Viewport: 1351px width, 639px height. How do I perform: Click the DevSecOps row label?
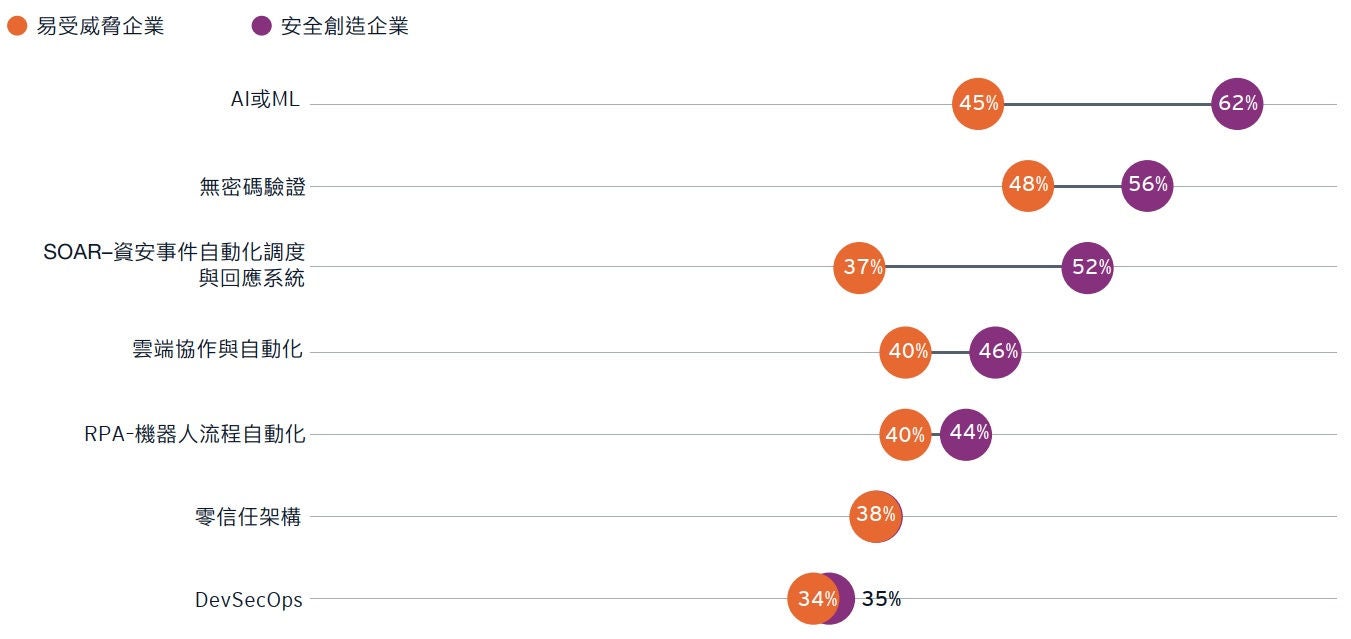click(248, 600)
